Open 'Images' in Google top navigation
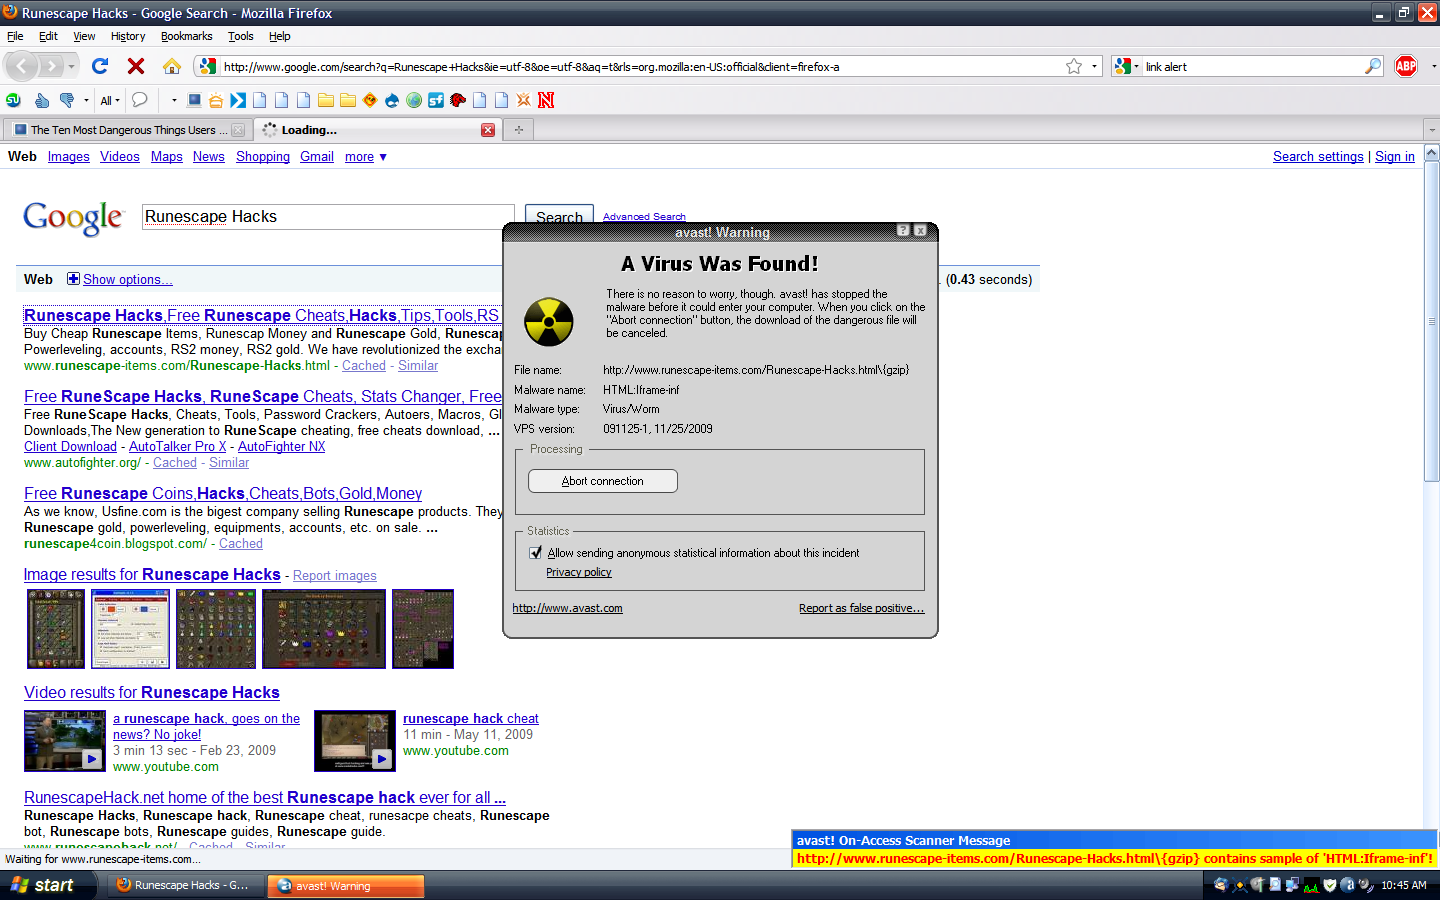The width and height of the screenshot is (1440, 900). (x=69, y=157)
